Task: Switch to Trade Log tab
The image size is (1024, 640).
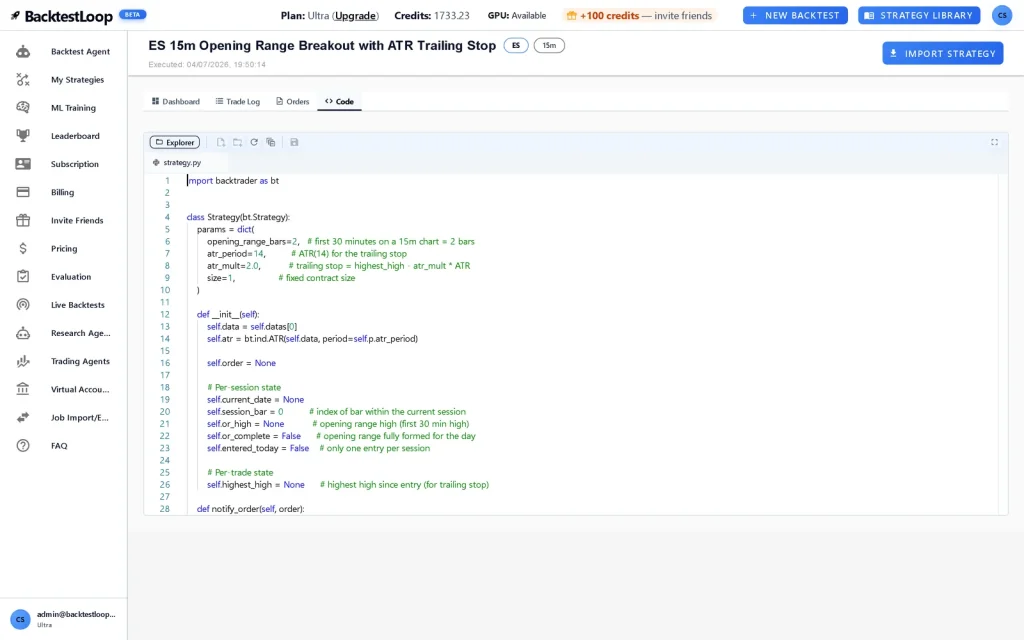Action: [238, 101]
